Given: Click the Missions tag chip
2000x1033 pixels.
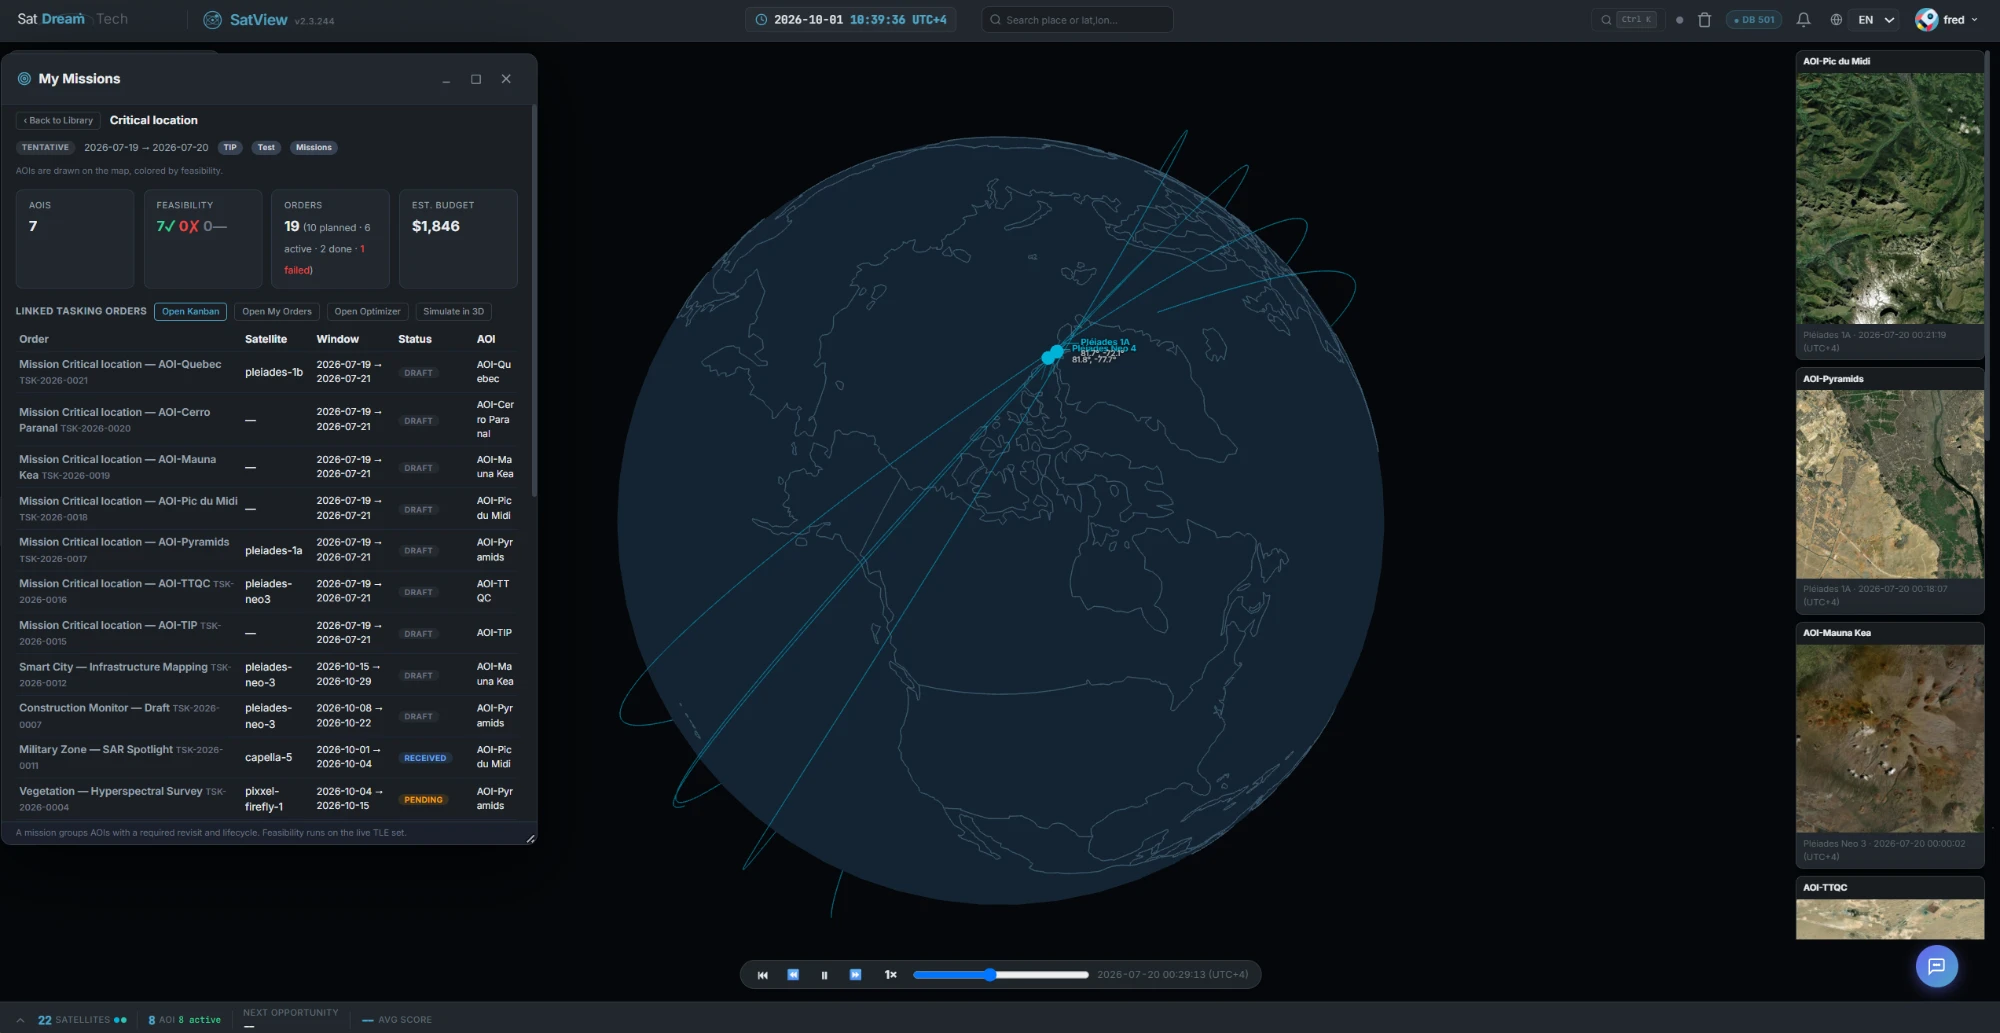Looking at the screenshot, I should pyautogui.click(x=314, y=148).
